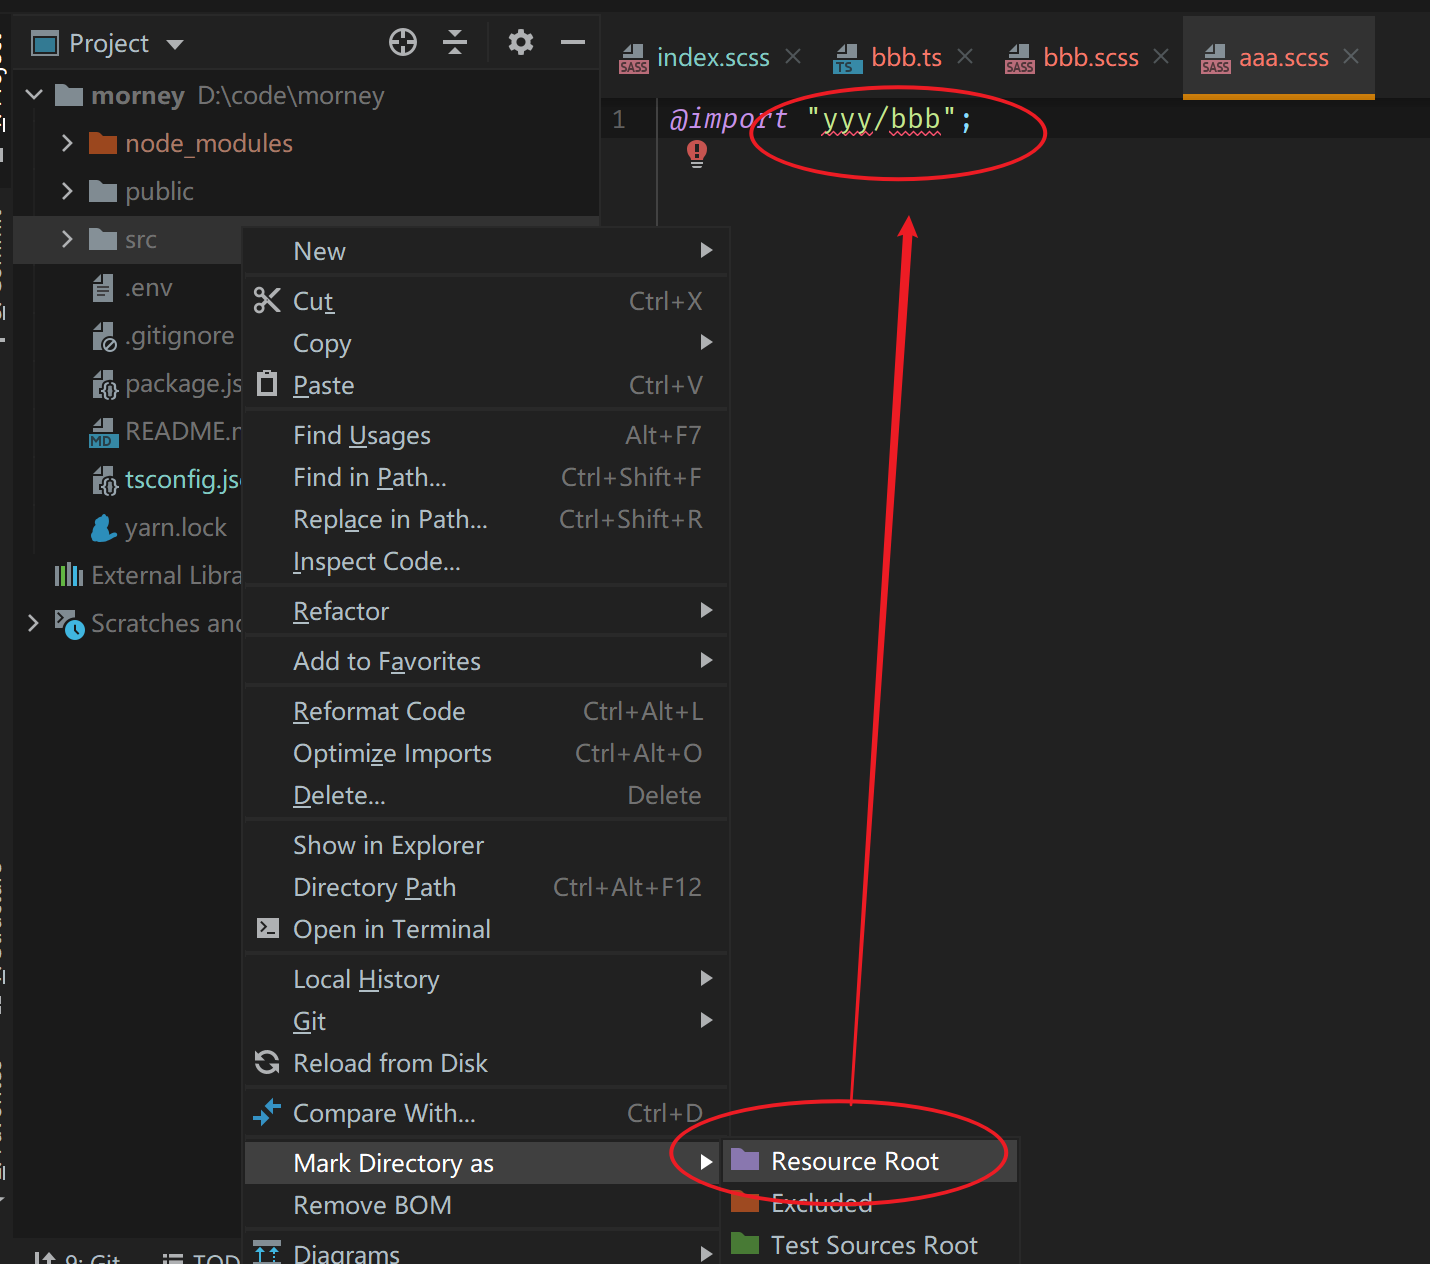Viewport: 1430px width, 1264px height.
Task: Click the orange Excluded folder icon
Action: [745, 1201]
